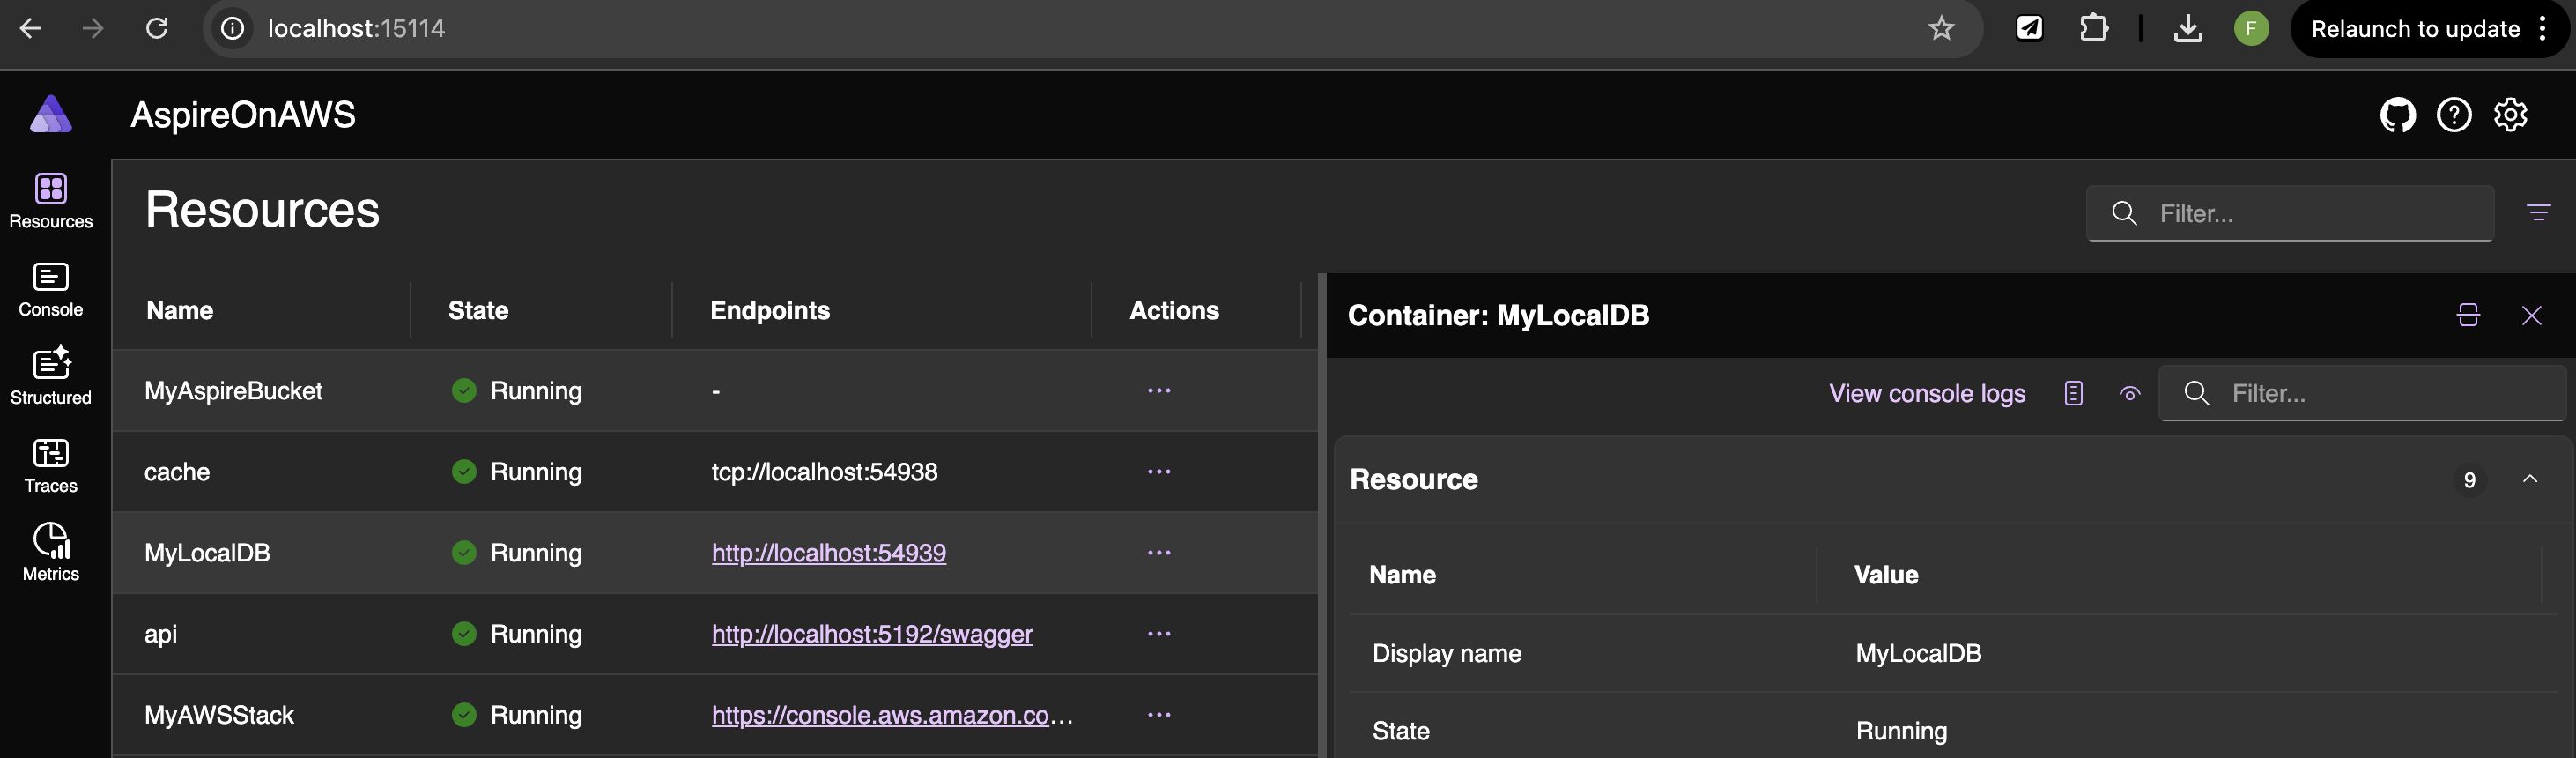Focus the Resources Filter input field
This screenshot has width=2576, height=758.
click(2289, 213)
